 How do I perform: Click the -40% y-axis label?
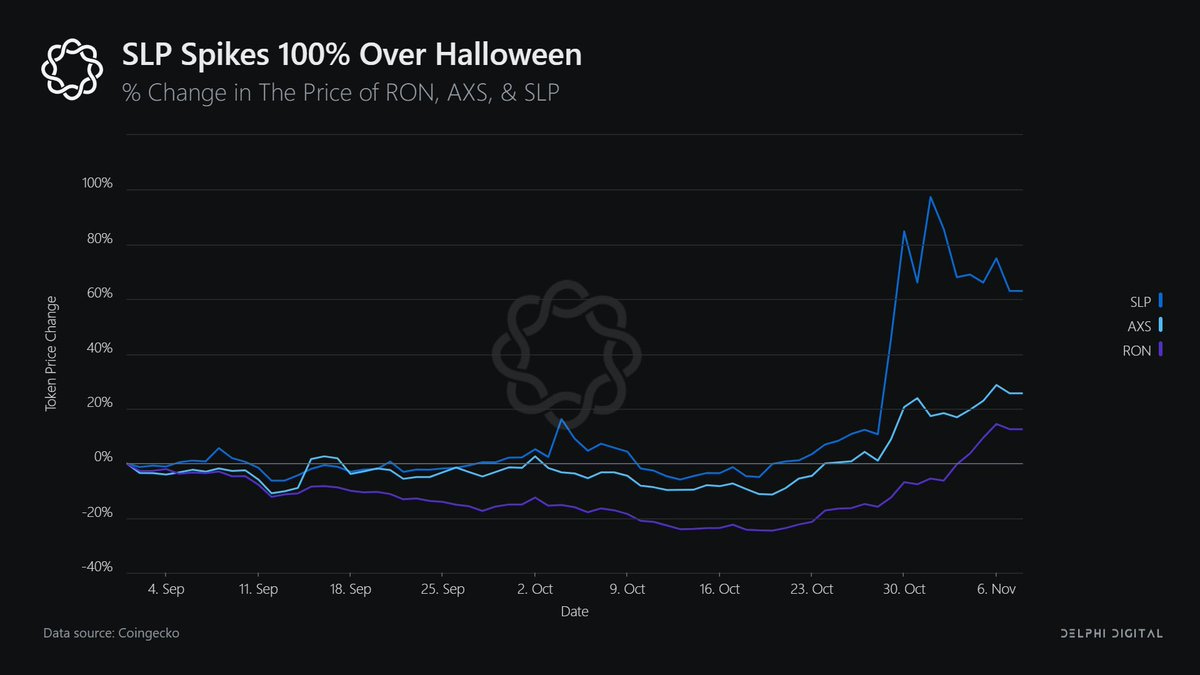[x=98, y=567]
